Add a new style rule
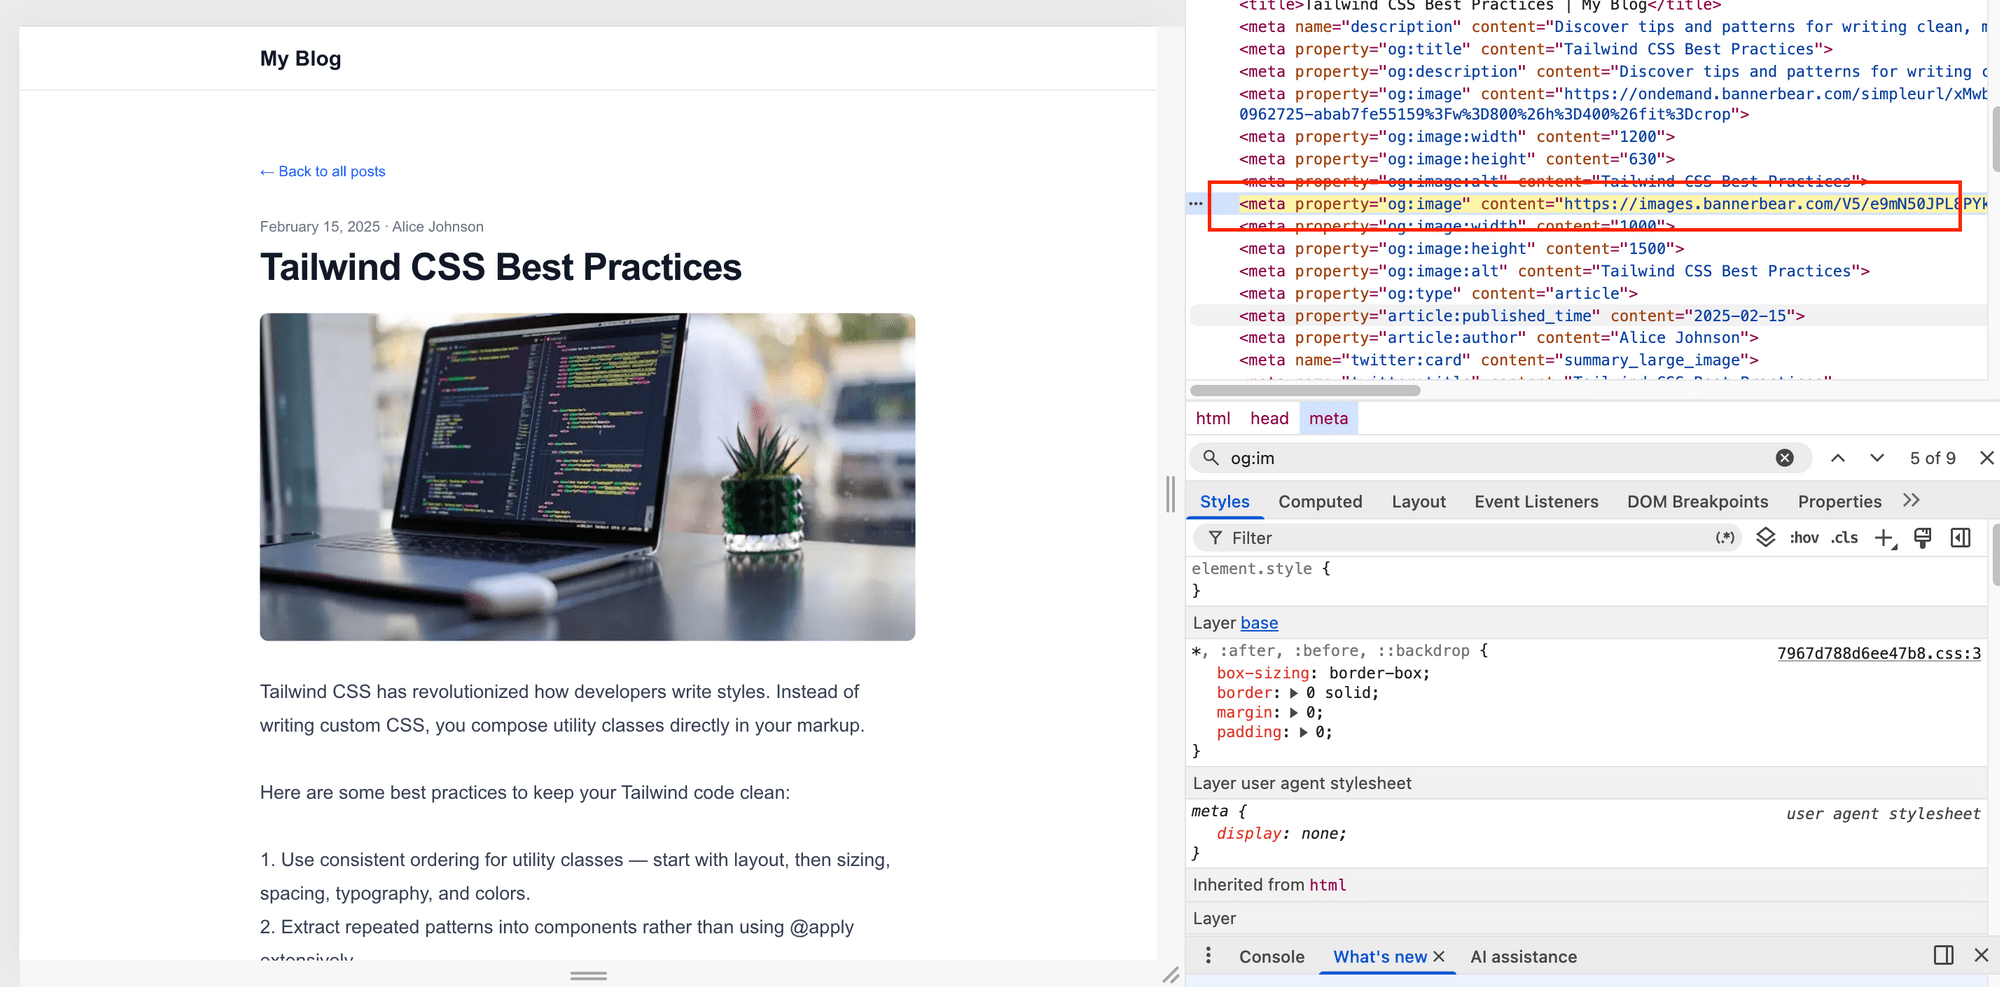This screenshot has width=2000, height=987. pyautogui.click(x=1885, y=538)
